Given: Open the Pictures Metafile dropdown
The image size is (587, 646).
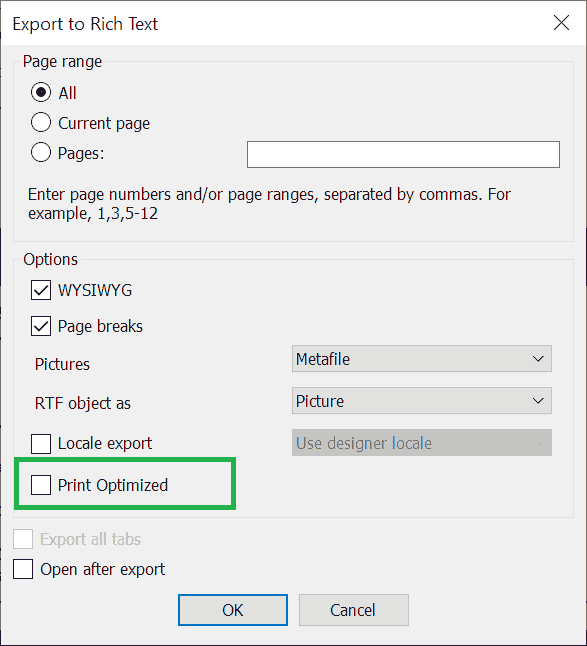Looking at the screenshot, I should pos(421,359).
